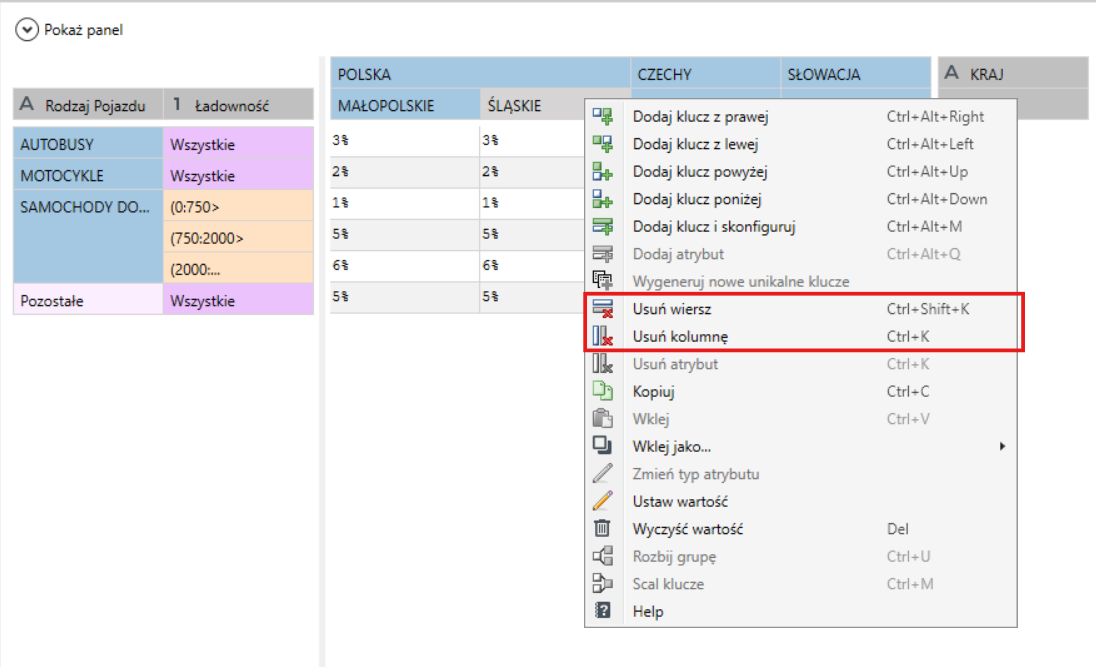The image size is (1096, 667).
Task: Select the POLSKA column header
Action: coord(480,74)
